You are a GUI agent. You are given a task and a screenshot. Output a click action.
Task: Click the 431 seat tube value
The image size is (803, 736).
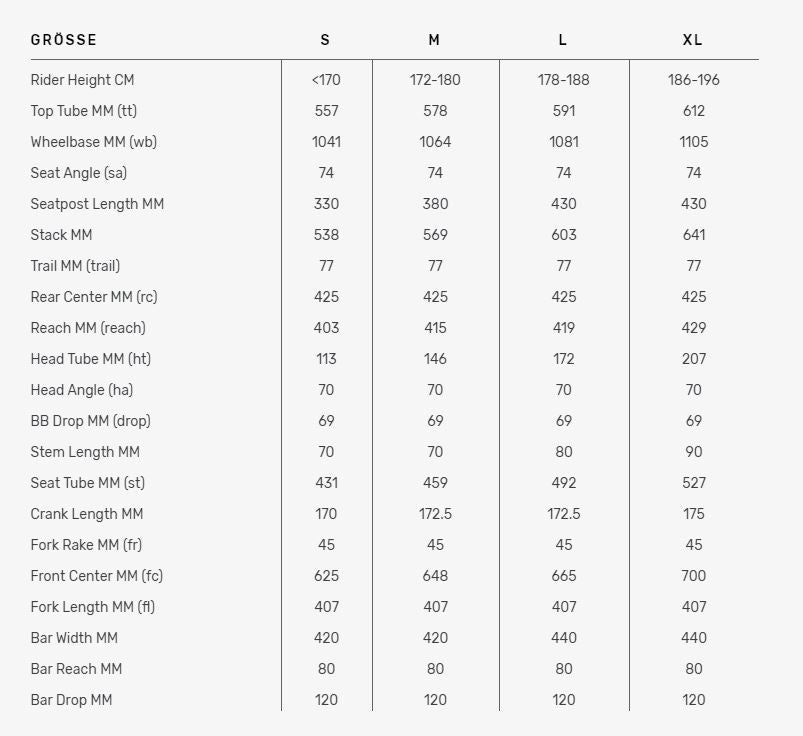(x=326, y=483)
